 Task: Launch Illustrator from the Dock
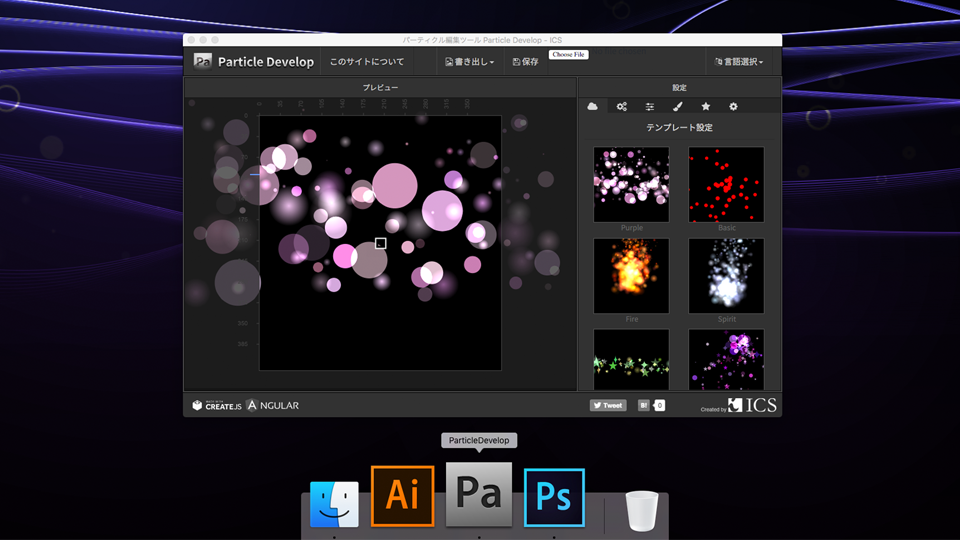click(402, 496)
